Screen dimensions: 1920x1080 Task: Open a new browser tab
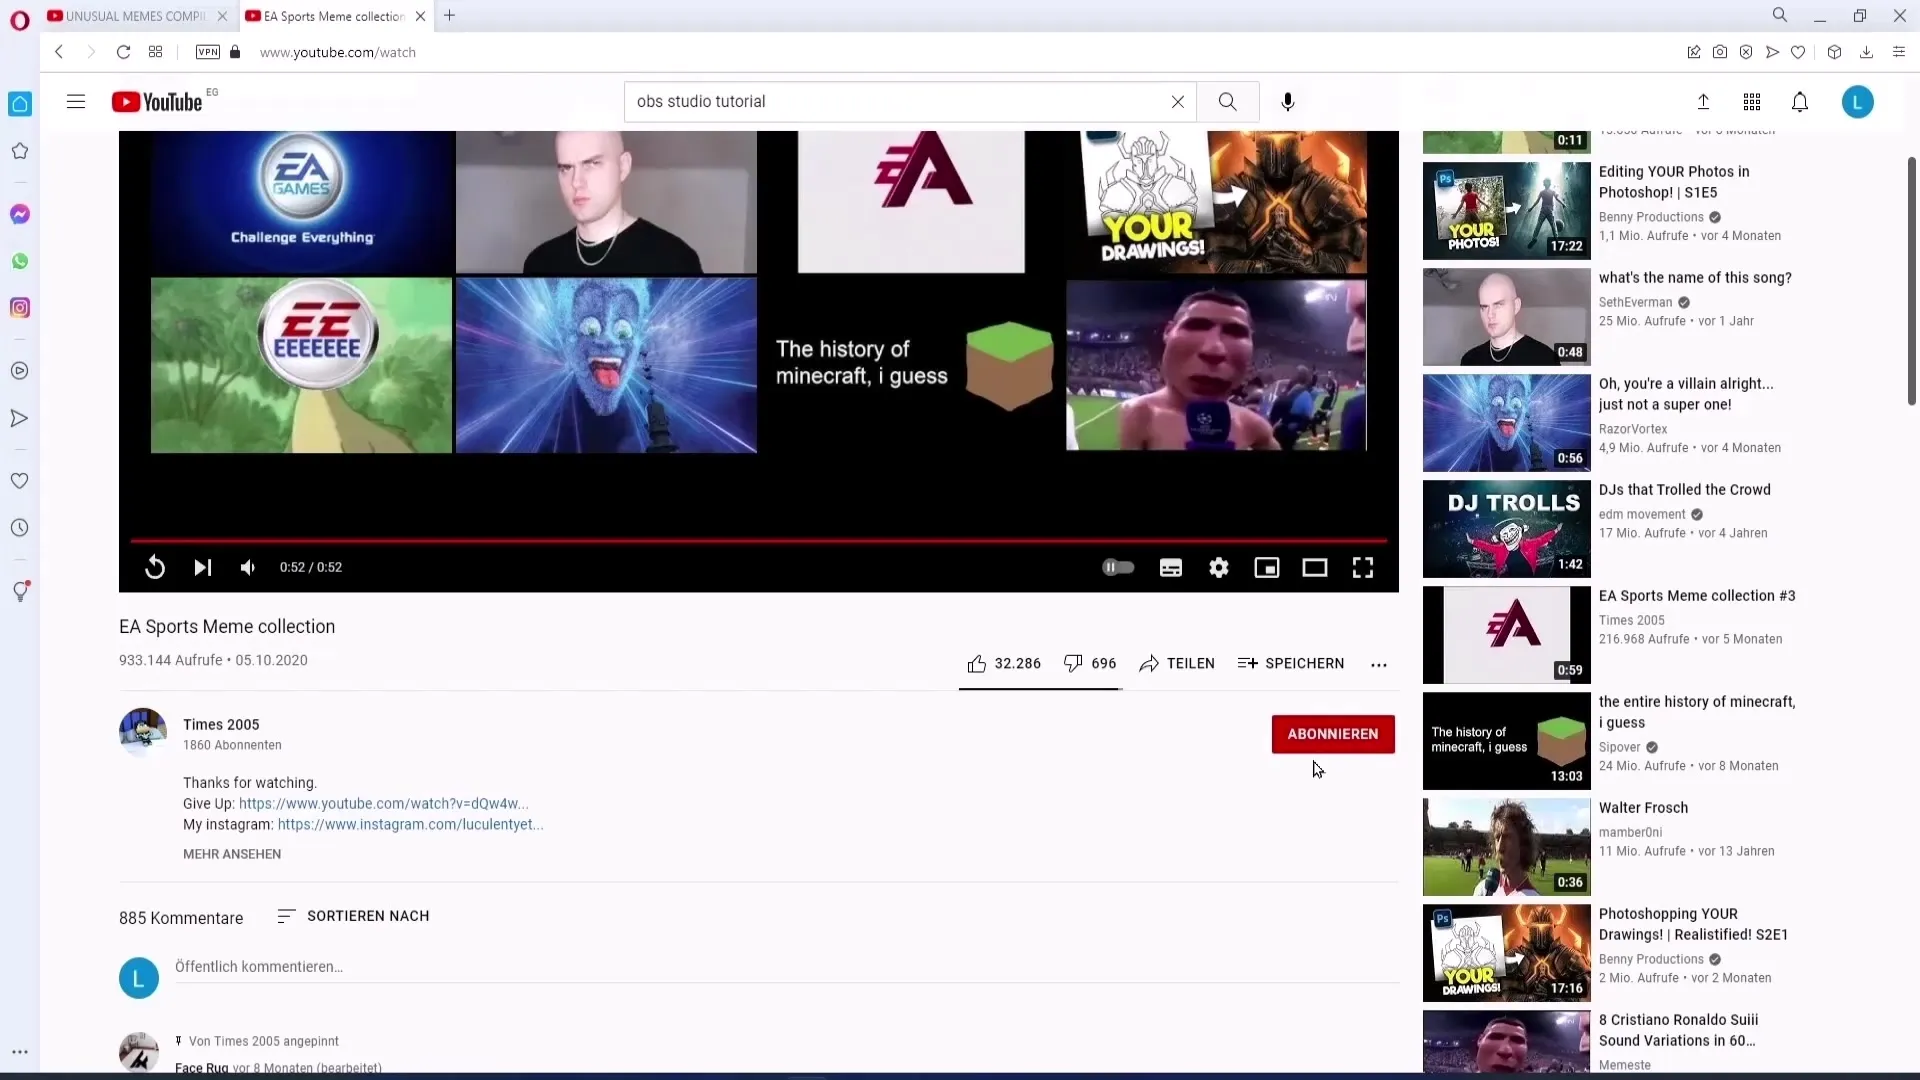450,16
